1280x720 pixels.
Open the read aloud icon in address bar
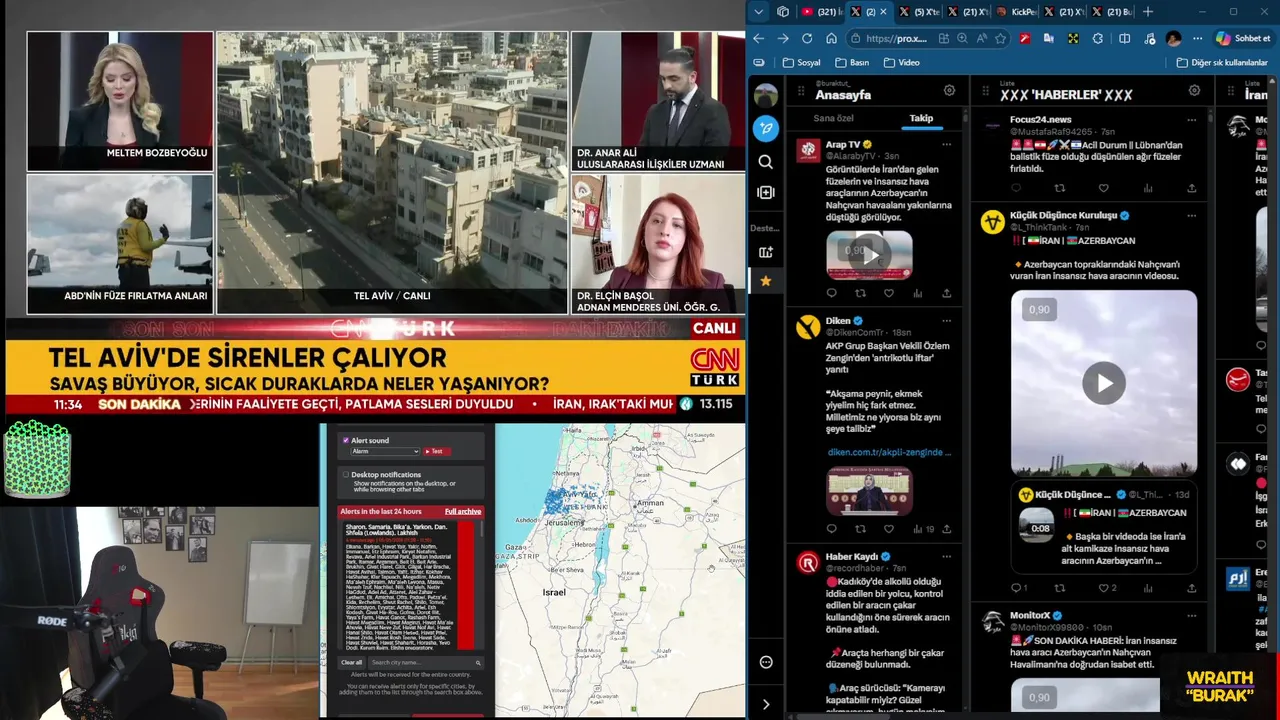coord(981,38)
